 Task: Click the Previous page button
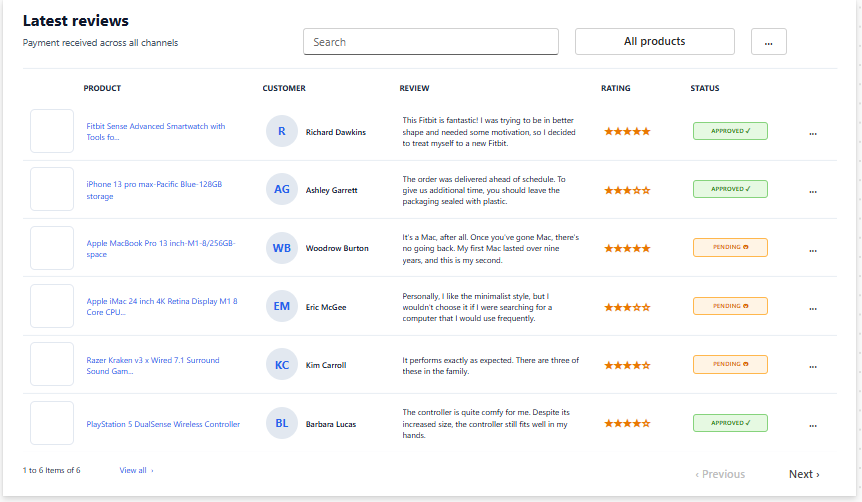[x=720, y=474]
